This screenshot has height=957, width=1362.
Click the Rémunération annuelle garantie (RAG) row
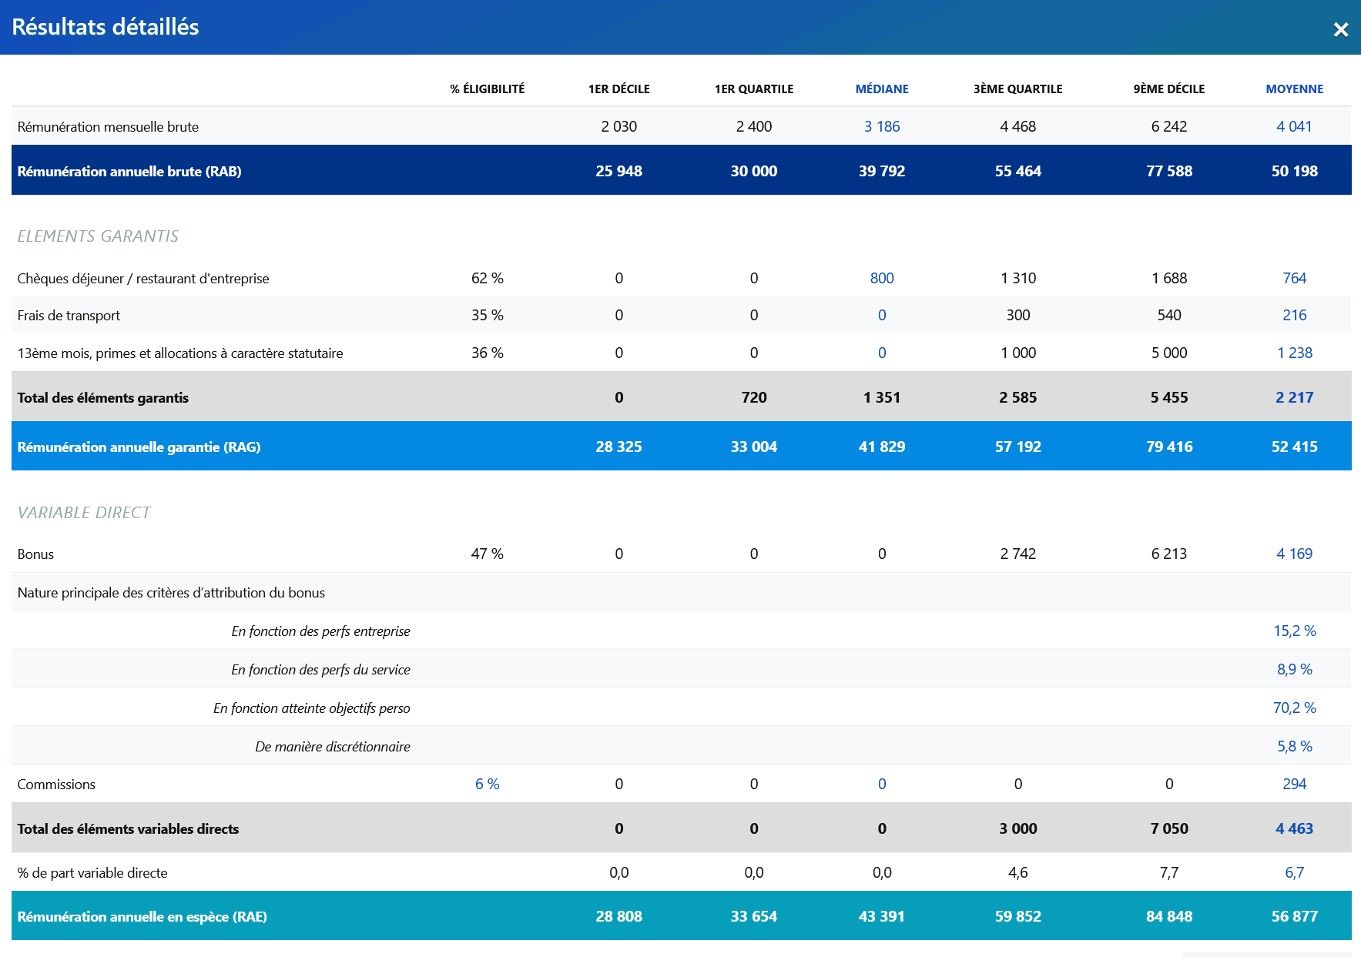pos(681,446)
